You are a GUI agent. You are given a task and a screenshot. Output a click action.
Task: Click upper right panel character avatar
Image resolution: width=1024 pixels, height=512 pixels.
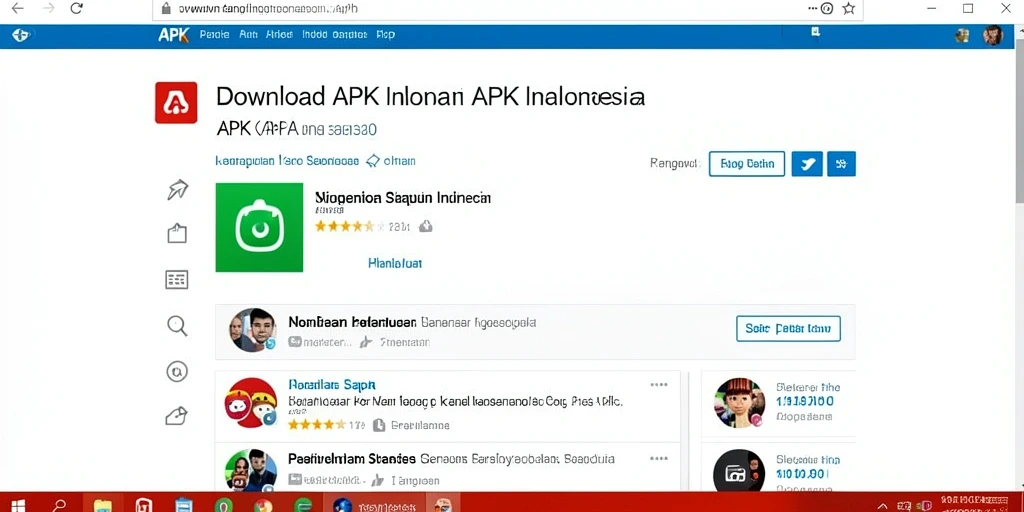tap(739, 403)
